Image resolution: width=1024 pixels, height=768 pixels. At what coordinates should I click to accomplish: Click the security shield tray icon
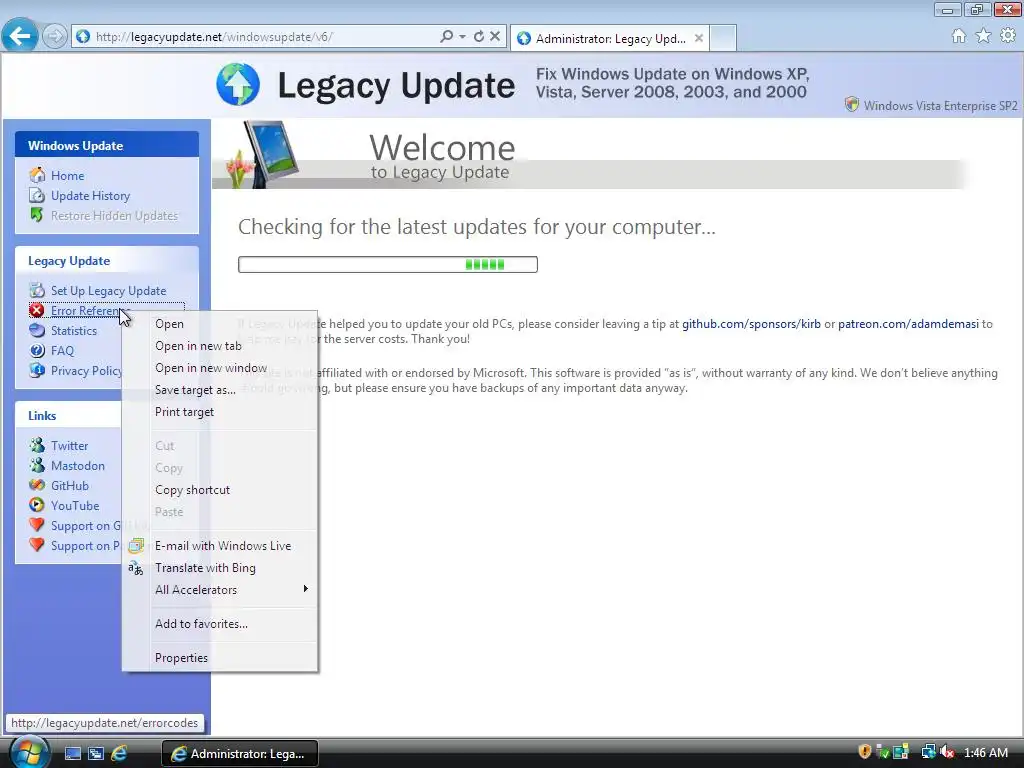click(x=865, y=752)
